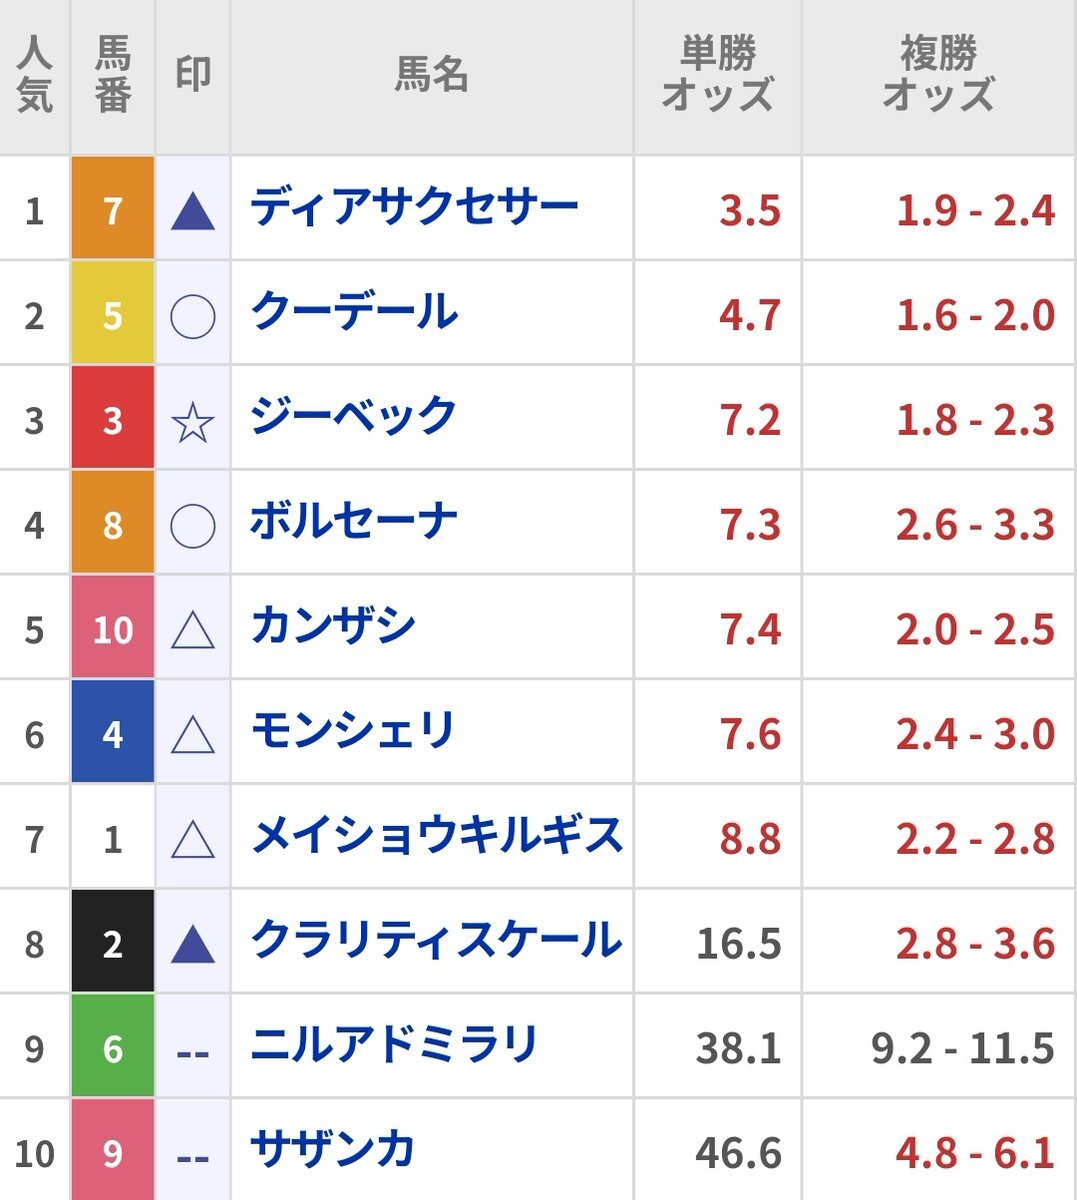
Task: Select the 16.5 win odds for クラリティスケール
Action: (738, 944)
